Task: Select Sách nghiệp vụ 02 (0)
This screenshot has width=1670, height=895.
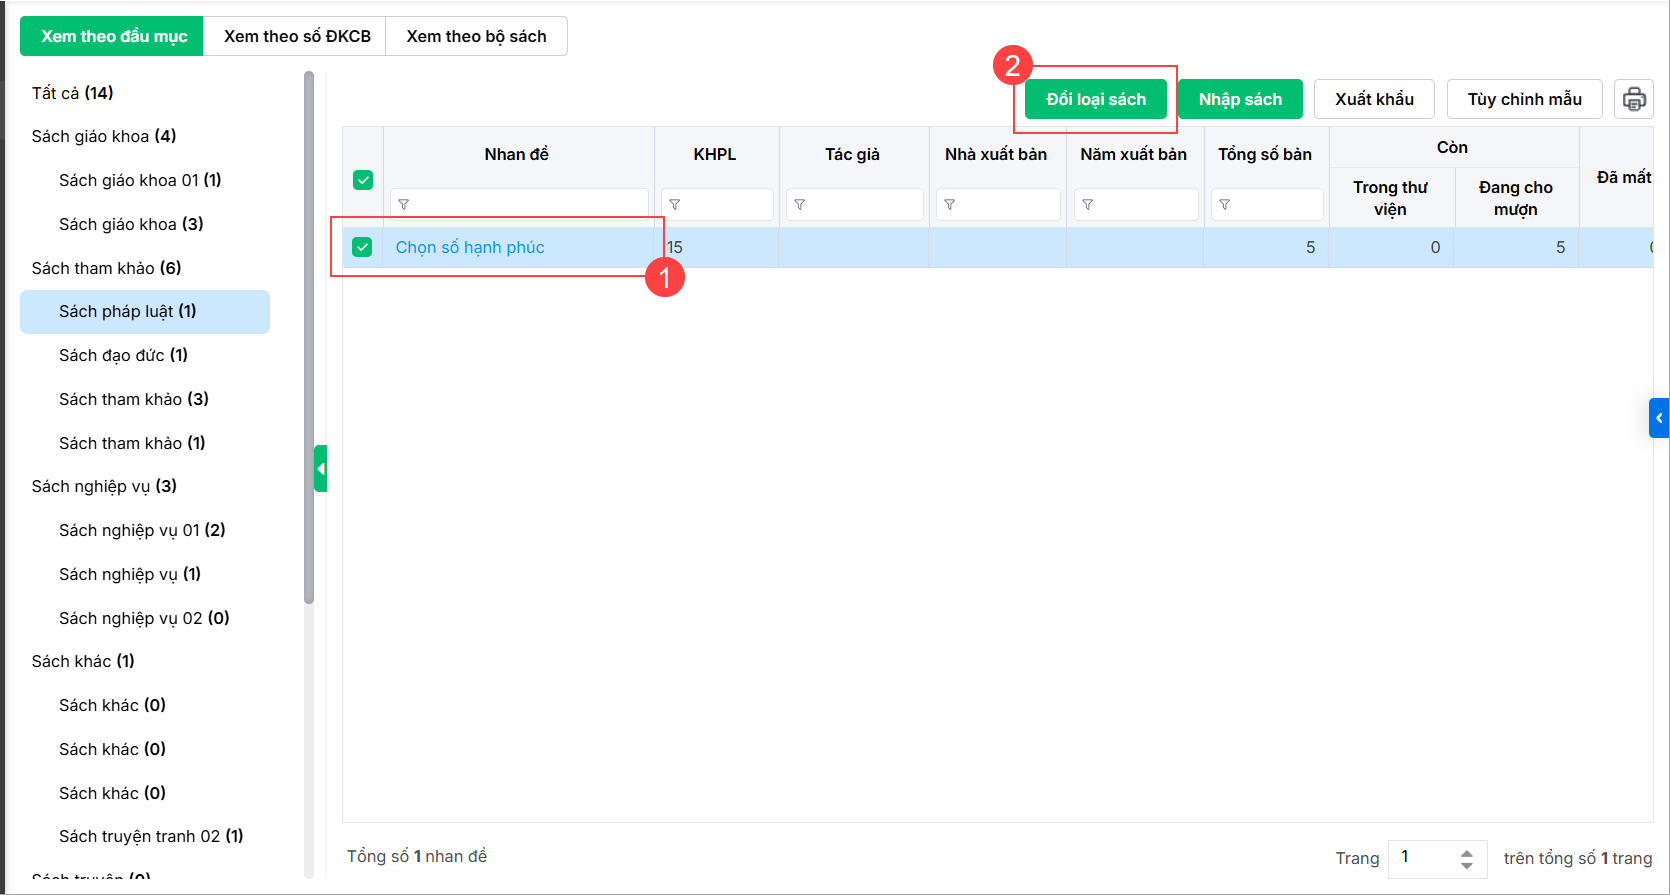Action: tap(144, 618)
